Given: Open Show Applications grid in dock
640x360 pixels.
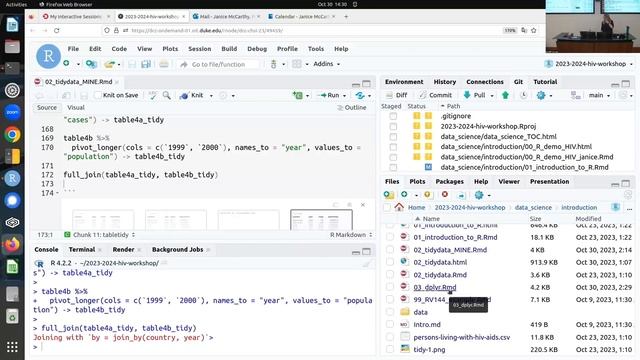Looking at the screenshot, I should (x=12, y=347).
